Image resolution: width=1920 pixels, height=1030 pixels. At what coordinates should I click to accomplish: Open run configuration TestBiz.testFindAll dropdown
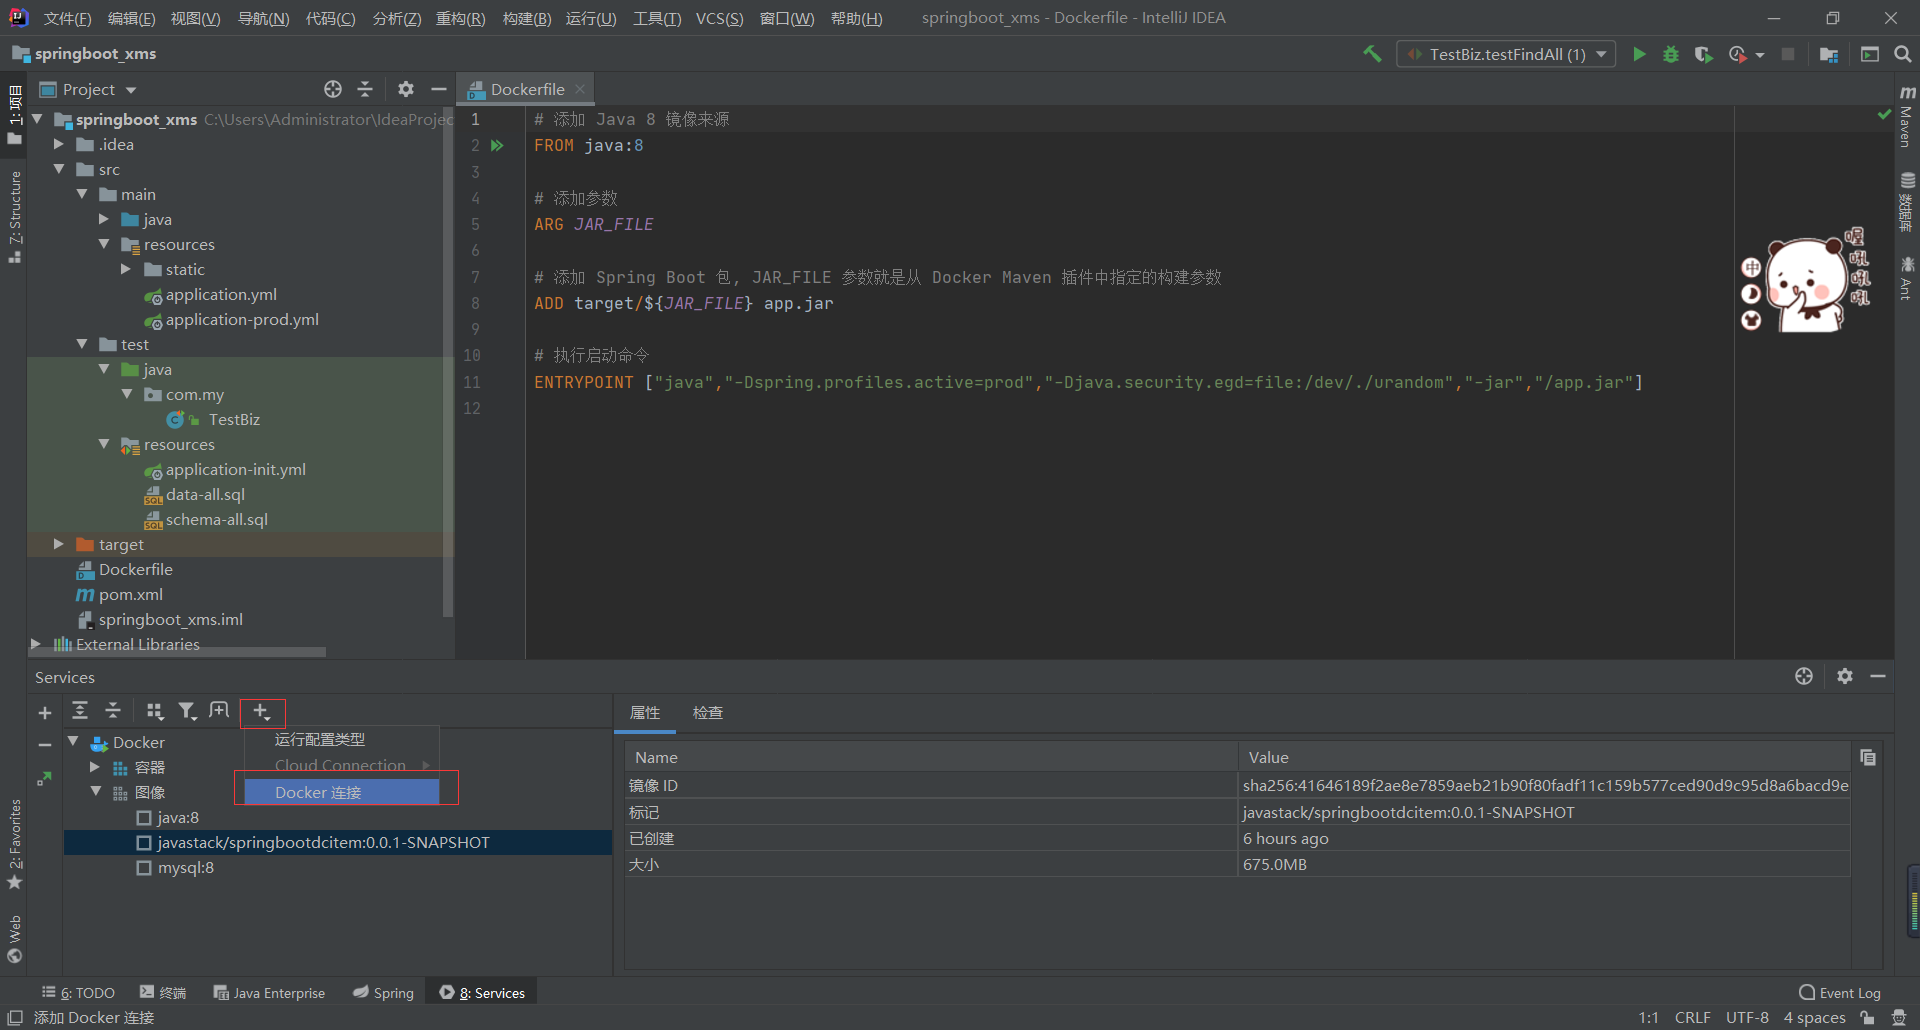pos(1507,54)
